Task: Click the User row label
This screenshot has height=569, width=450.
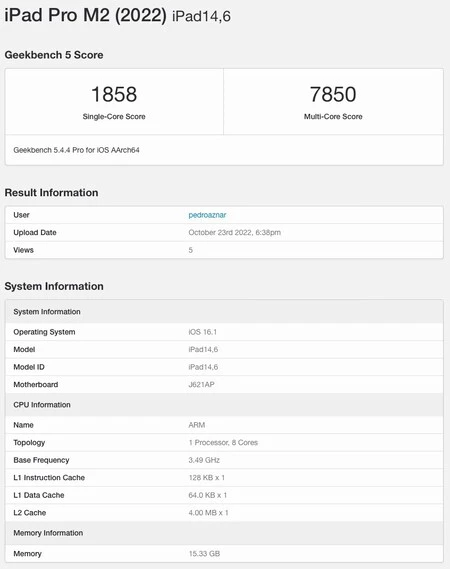Action: tap(21, 215)
